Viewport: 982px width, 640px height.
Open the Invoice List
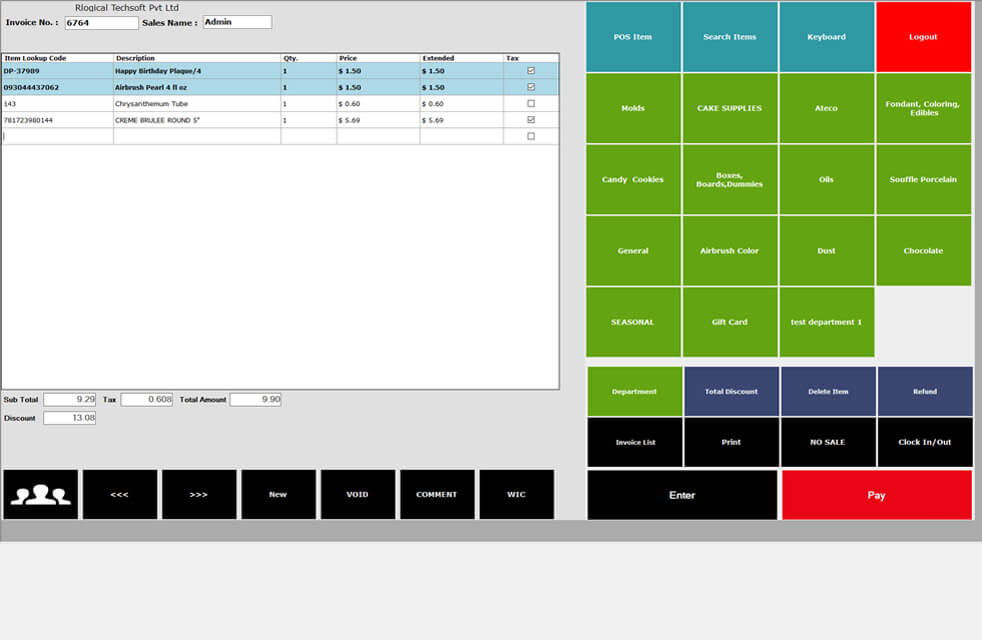(634, 442)
